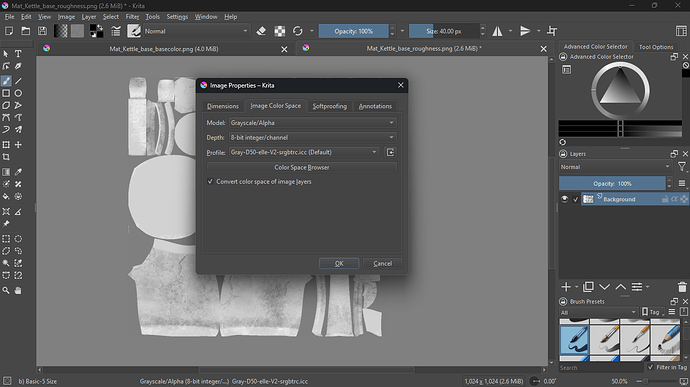The image size is (690, 387).
Task: Click the brush presets Search field
Action: [601, 367]
